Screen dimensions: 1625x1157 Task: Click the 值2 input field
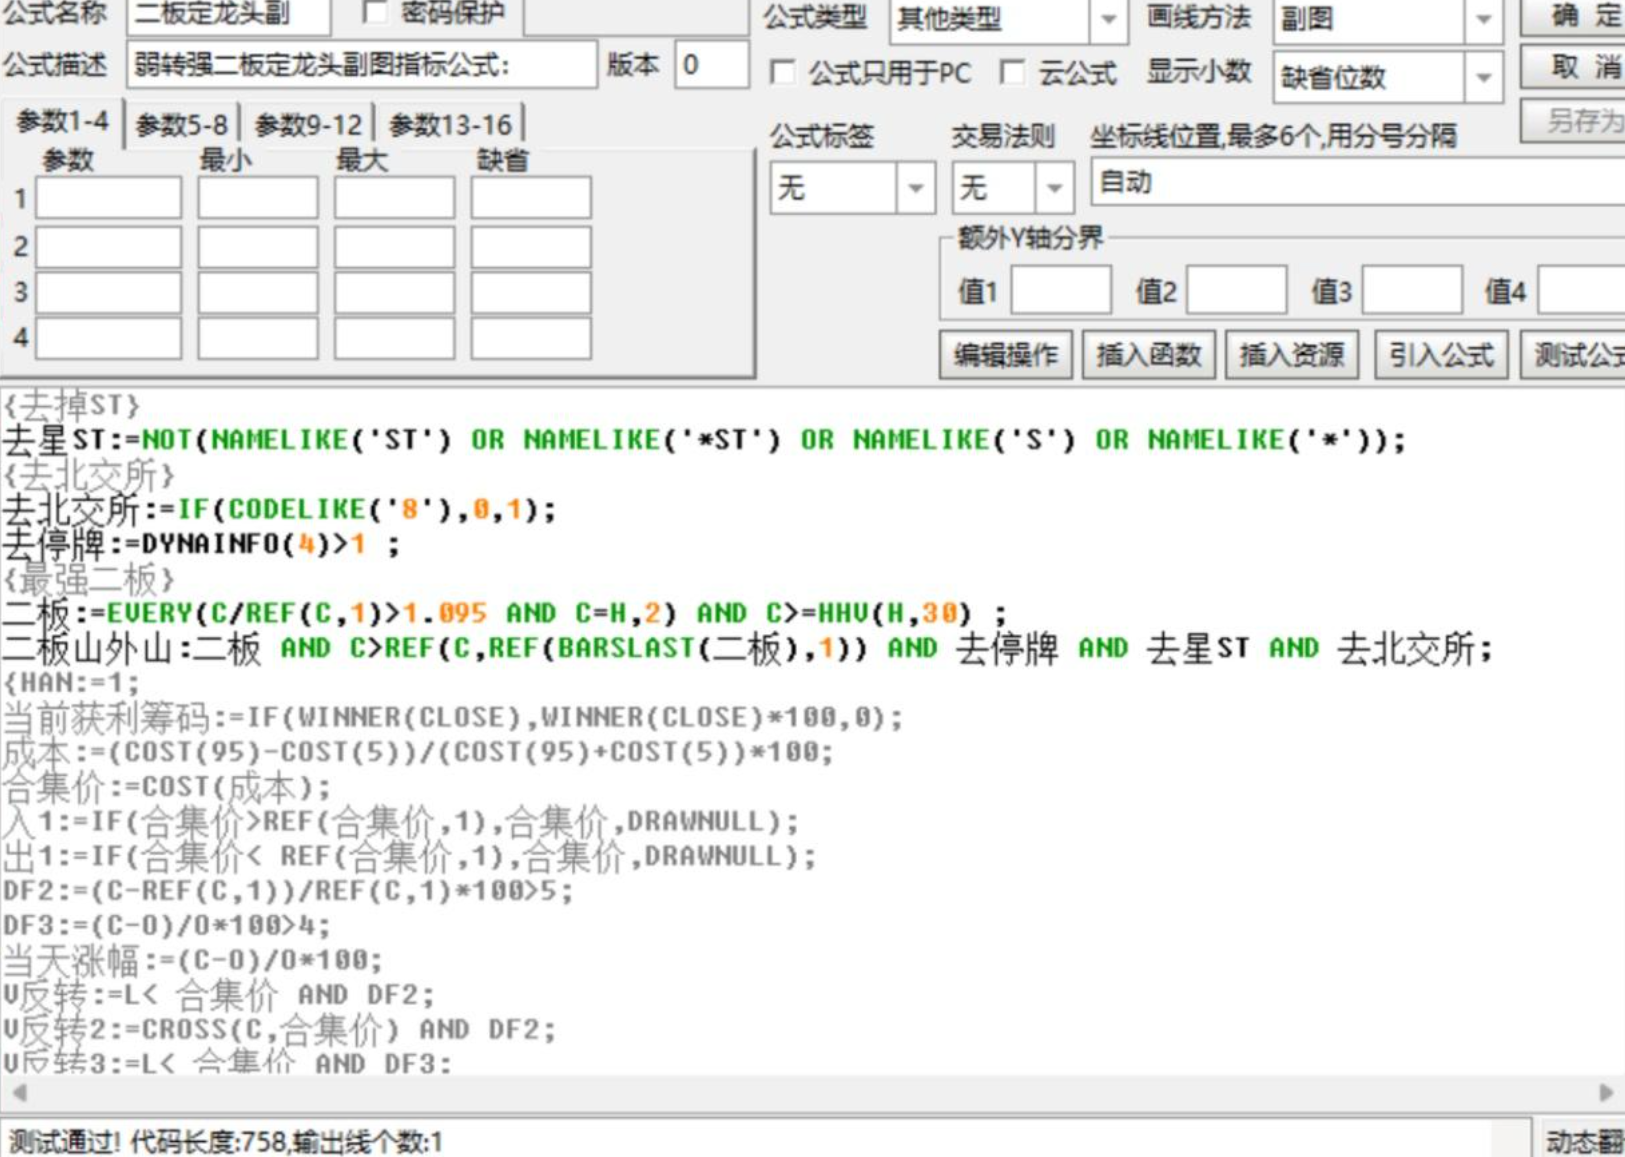[x=1236, y=290]
